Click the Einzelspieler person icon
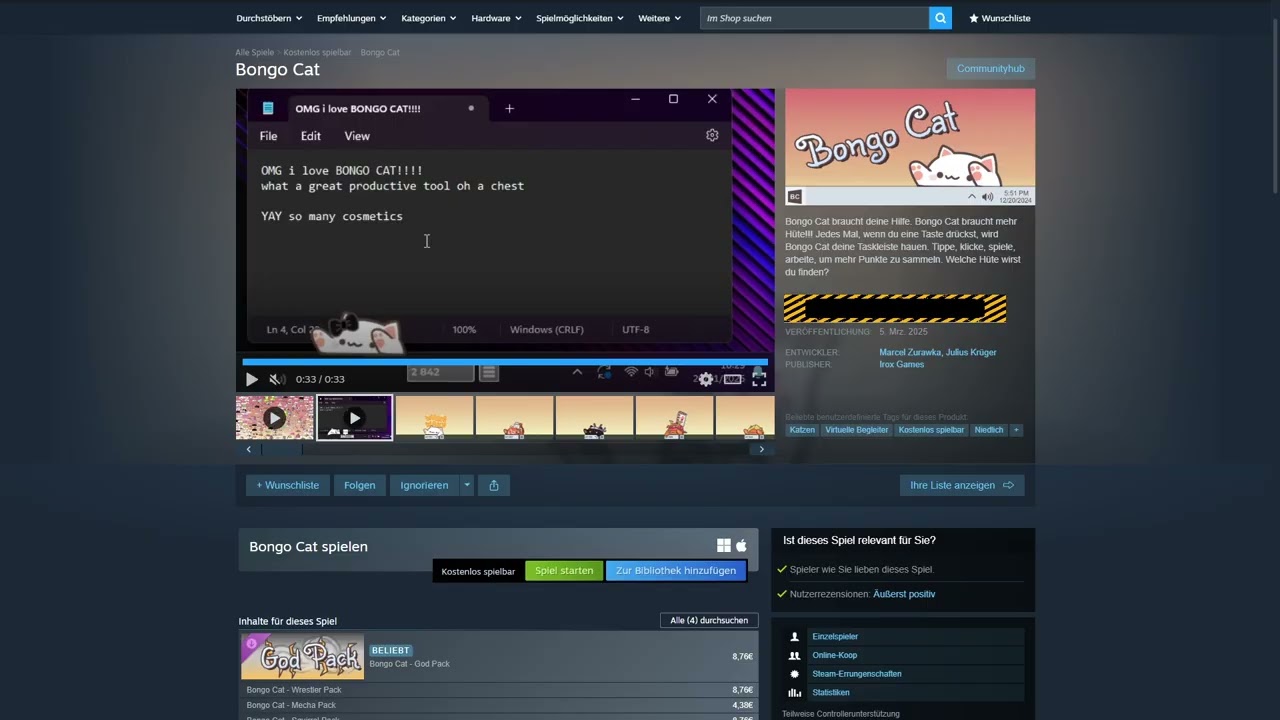The height and width of the screenshot is (720, 1280). (795, 636)
